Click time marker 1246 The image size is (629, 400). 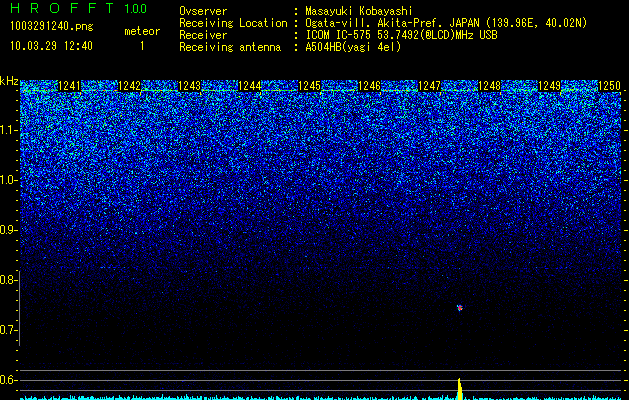tap(369, 86)
